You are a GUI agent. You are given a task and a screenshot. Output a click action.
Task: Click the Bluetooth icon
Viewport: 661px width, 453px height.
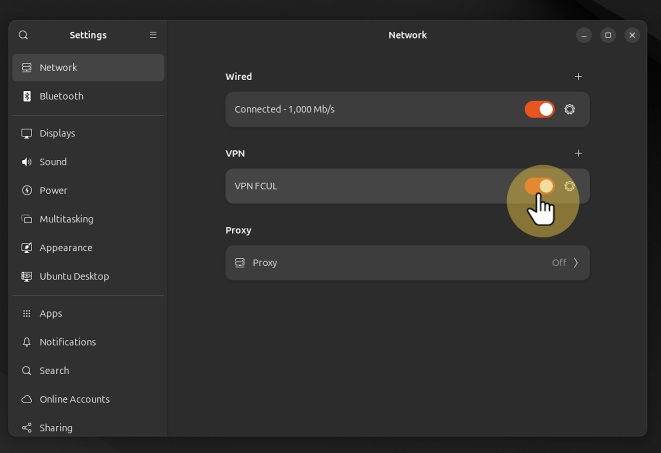27,96
